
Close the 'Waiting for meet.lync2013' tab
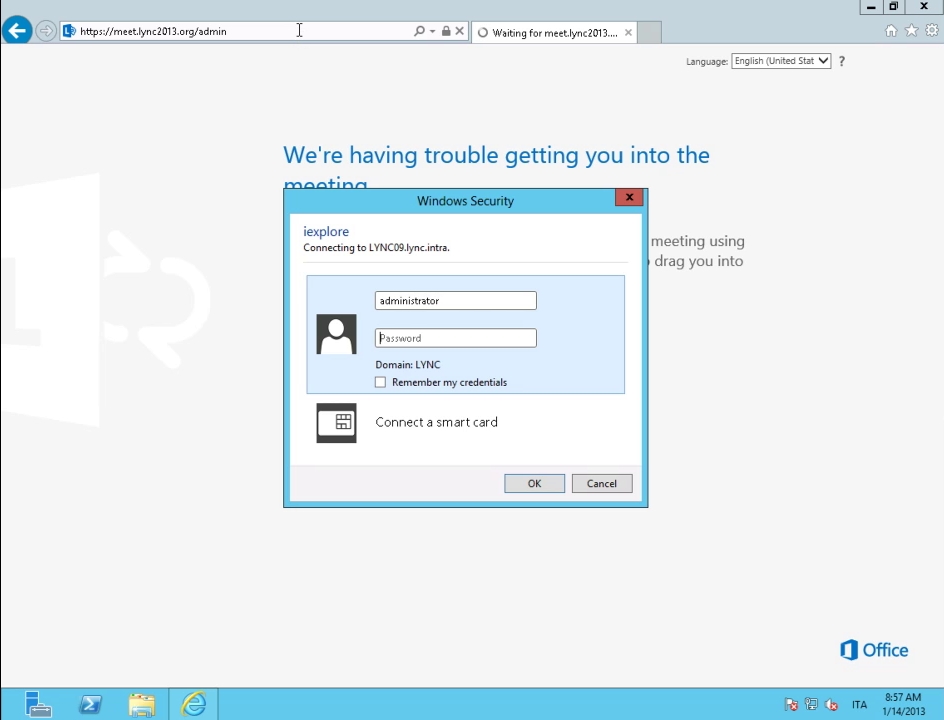628,33
